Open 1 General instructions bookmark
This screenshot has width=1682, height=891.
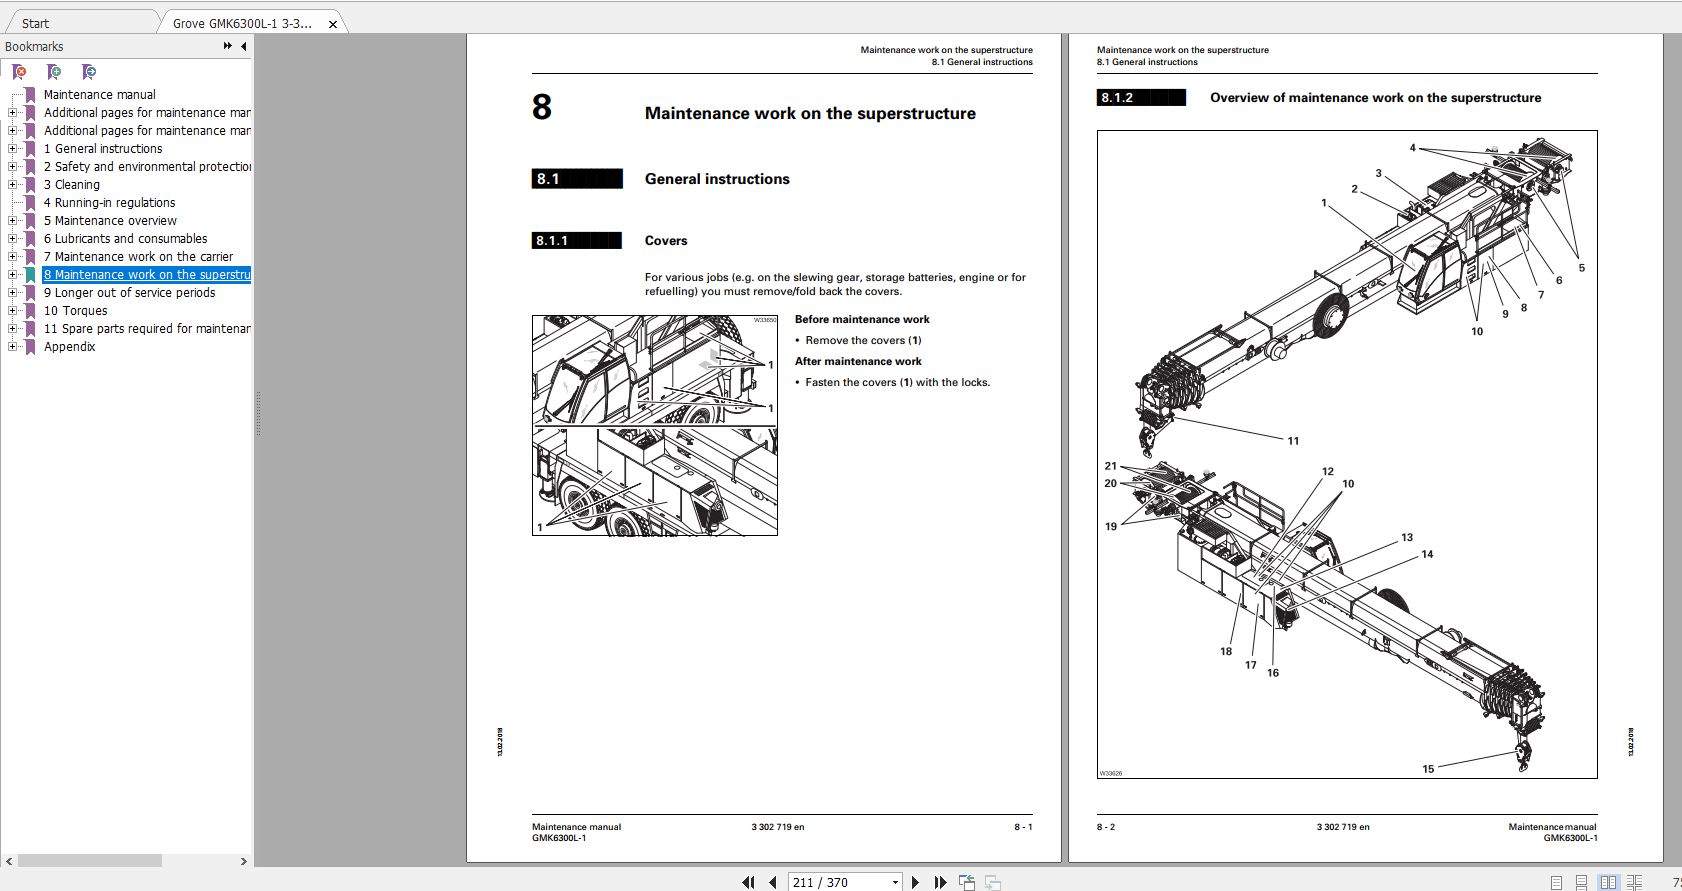click(103, 149)
